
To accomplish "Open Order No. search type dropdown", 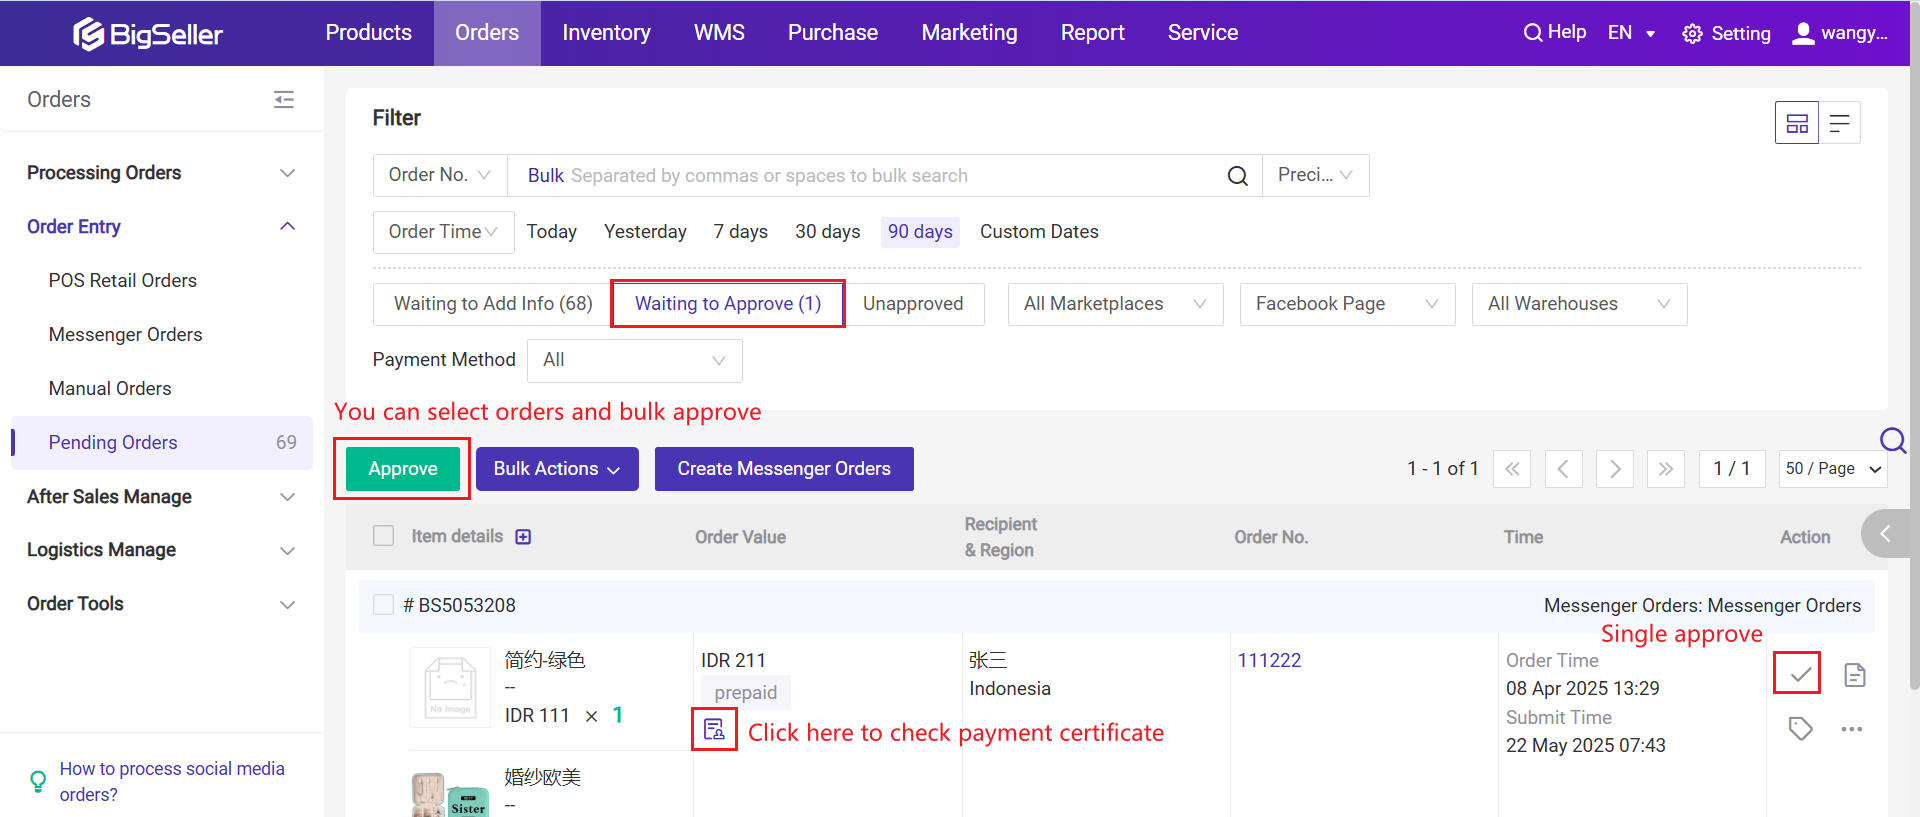I will click(x=440, y=175).
